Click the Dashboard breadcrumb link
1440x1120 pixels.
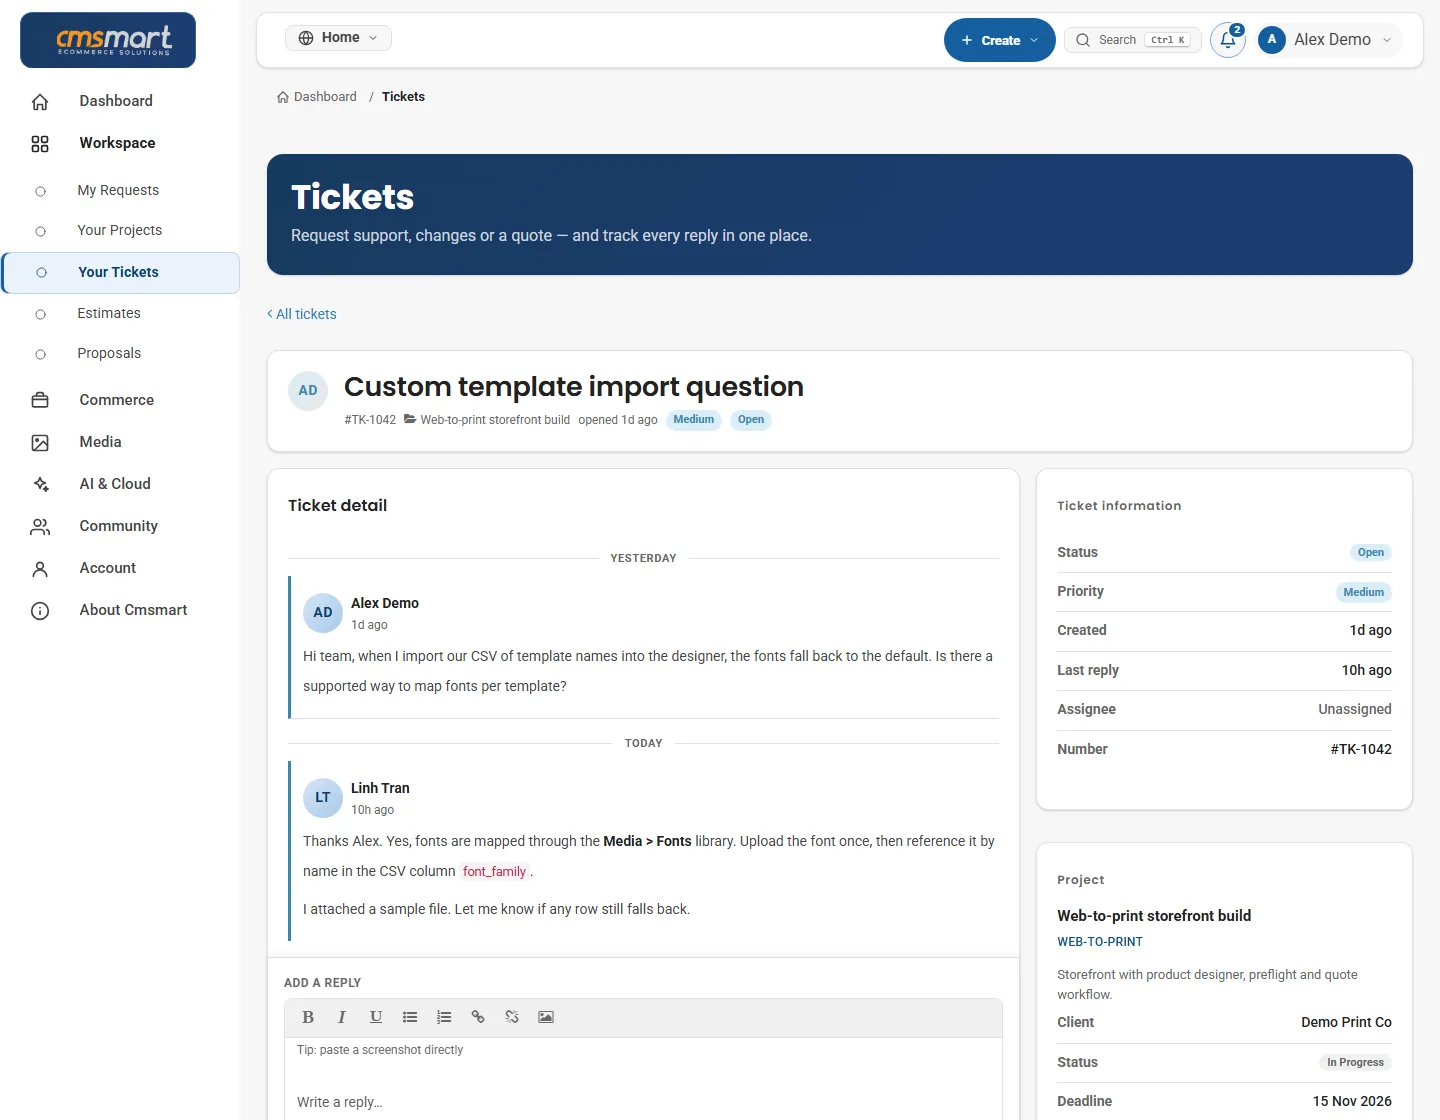point(317,97)
